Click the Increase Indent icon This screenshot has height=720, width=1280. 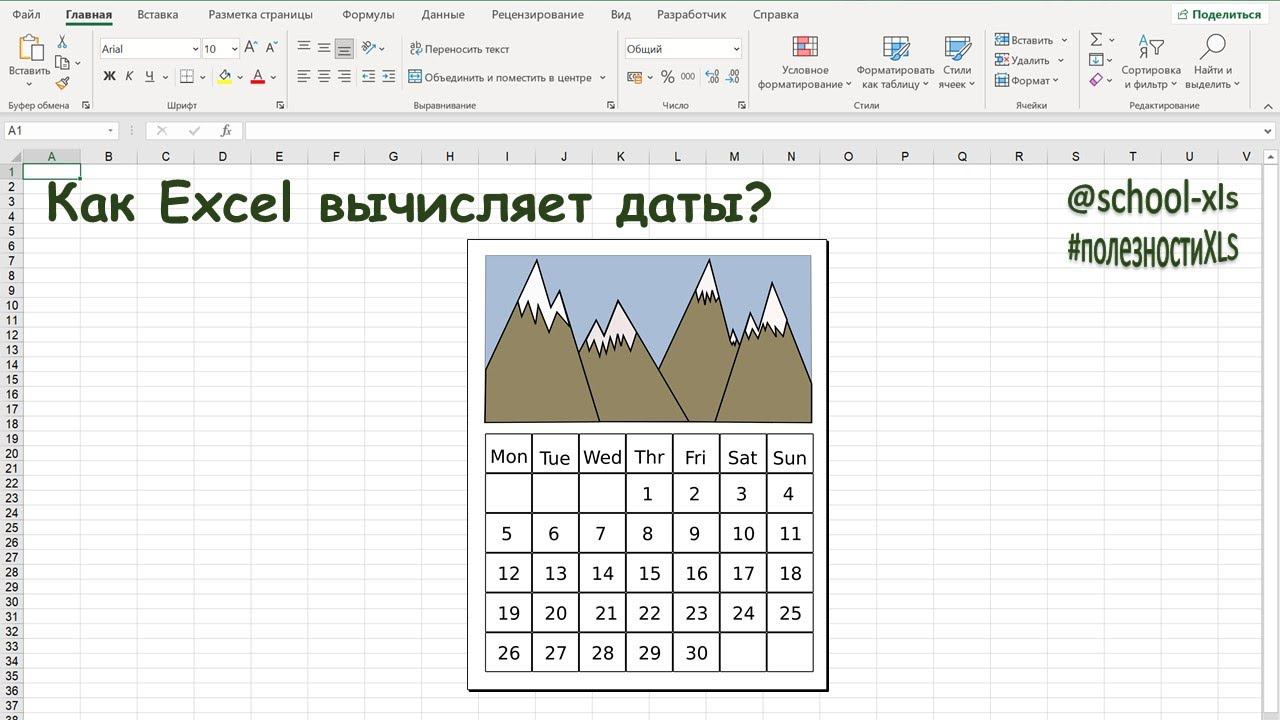click(388, 76)
